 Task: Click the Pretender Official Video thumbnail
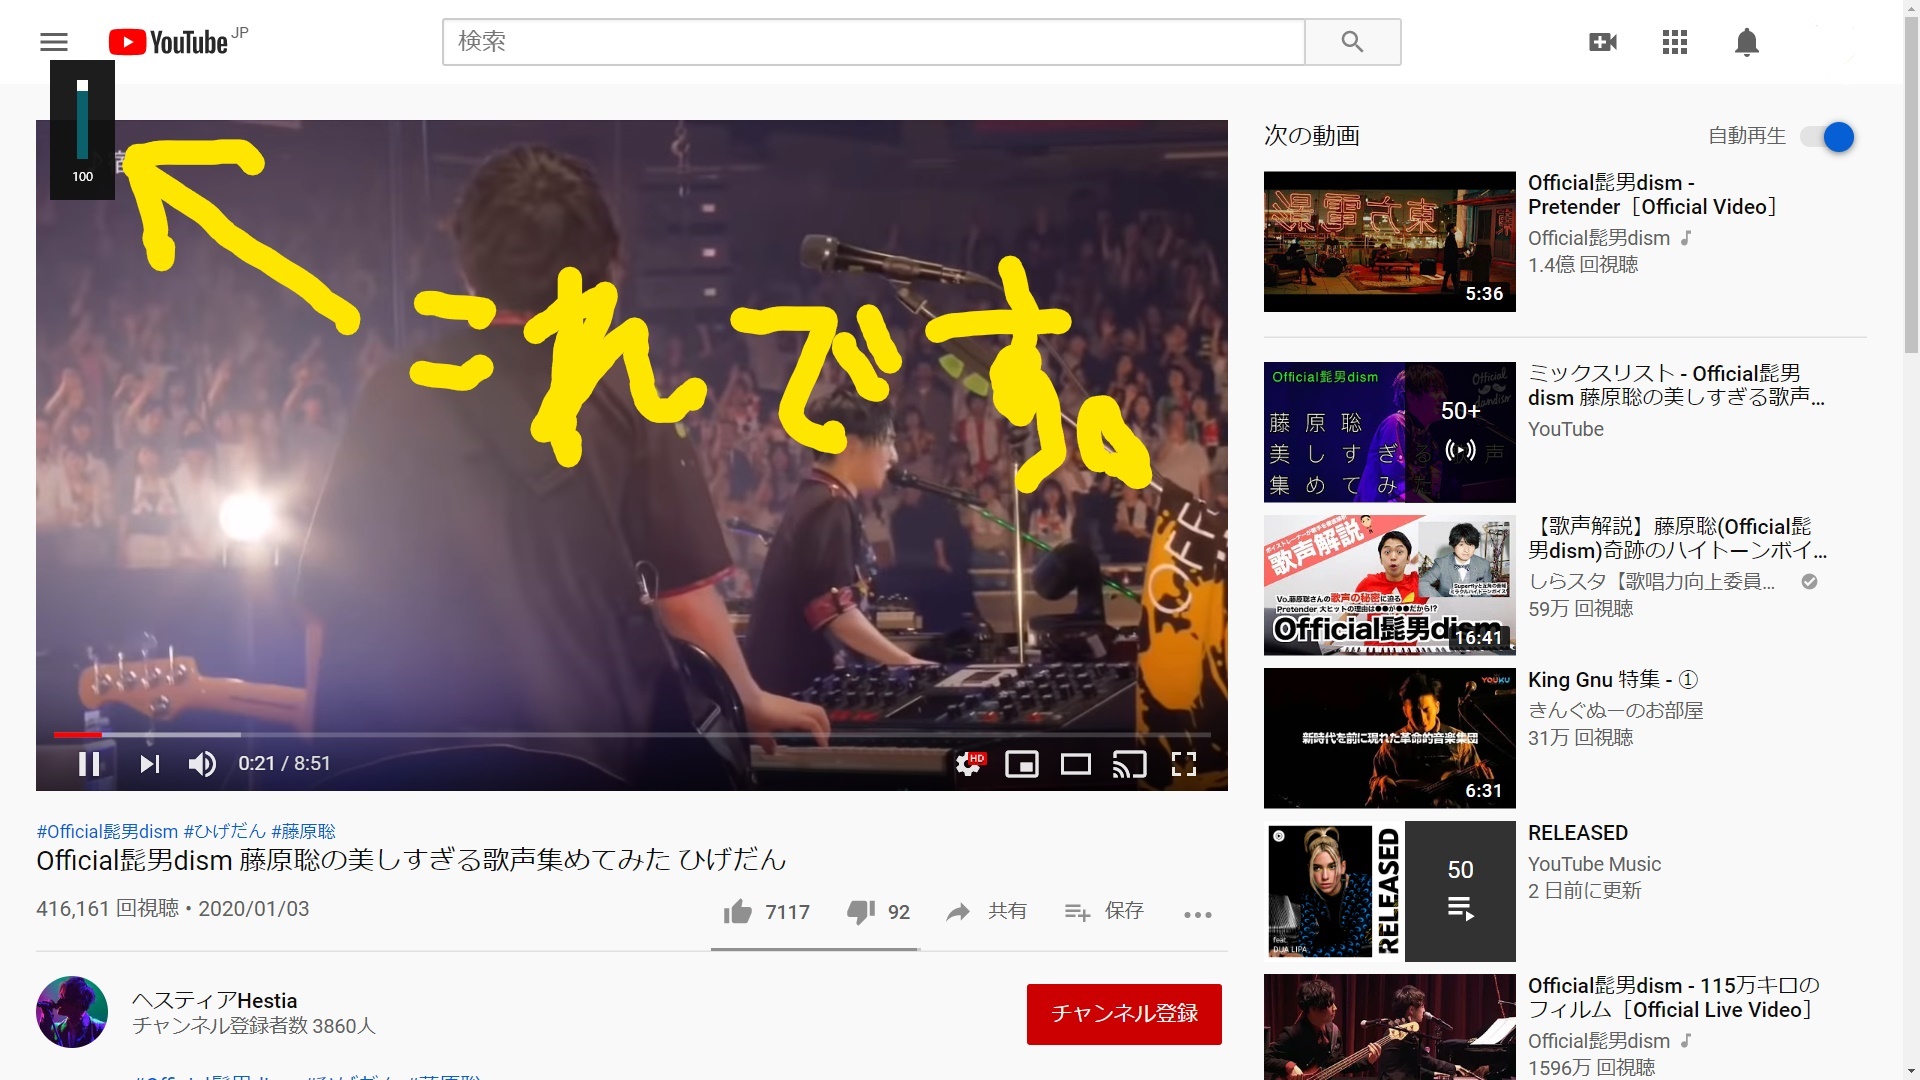tap(1389, 240)
